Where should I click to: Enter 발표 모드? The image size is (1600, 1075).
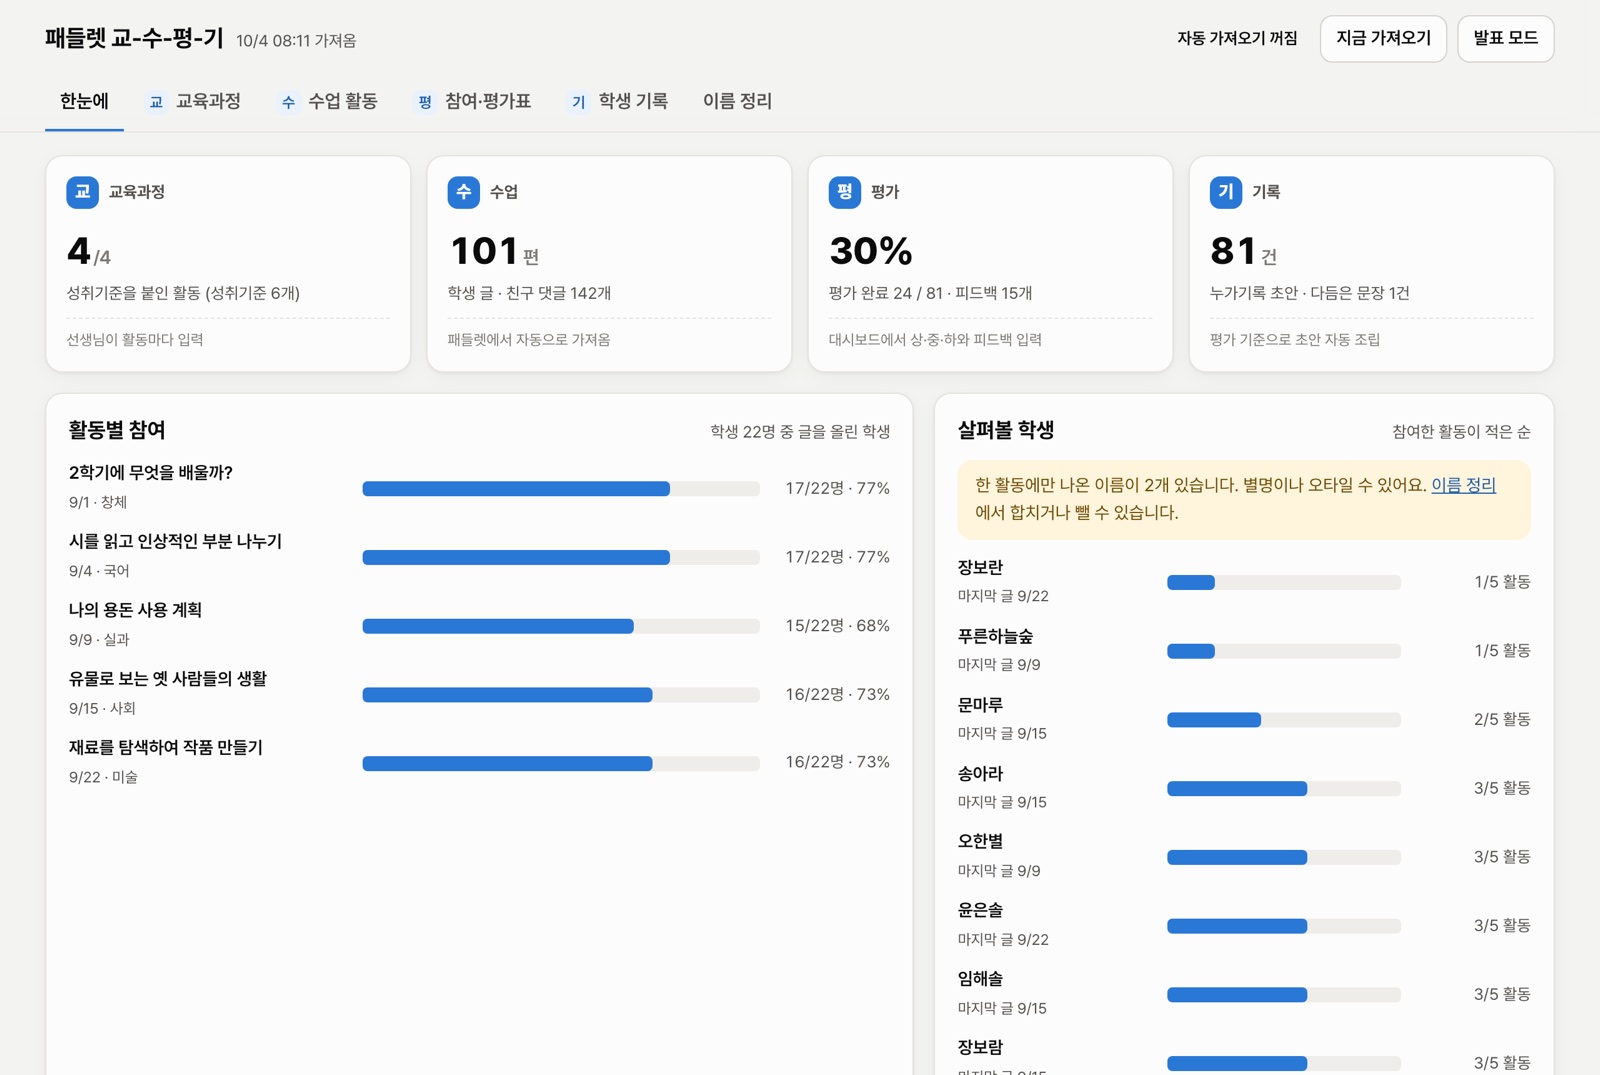click(x=1505, y=39)
